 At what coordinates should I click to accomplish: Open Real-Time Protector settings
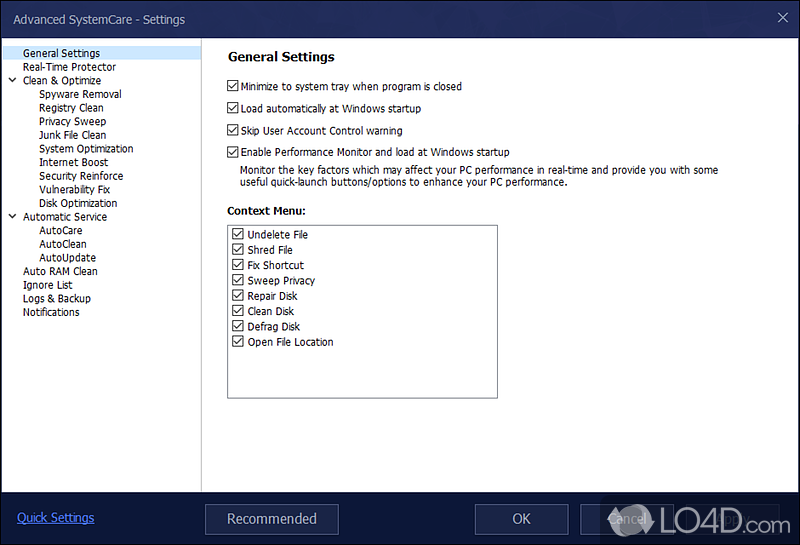69,67
